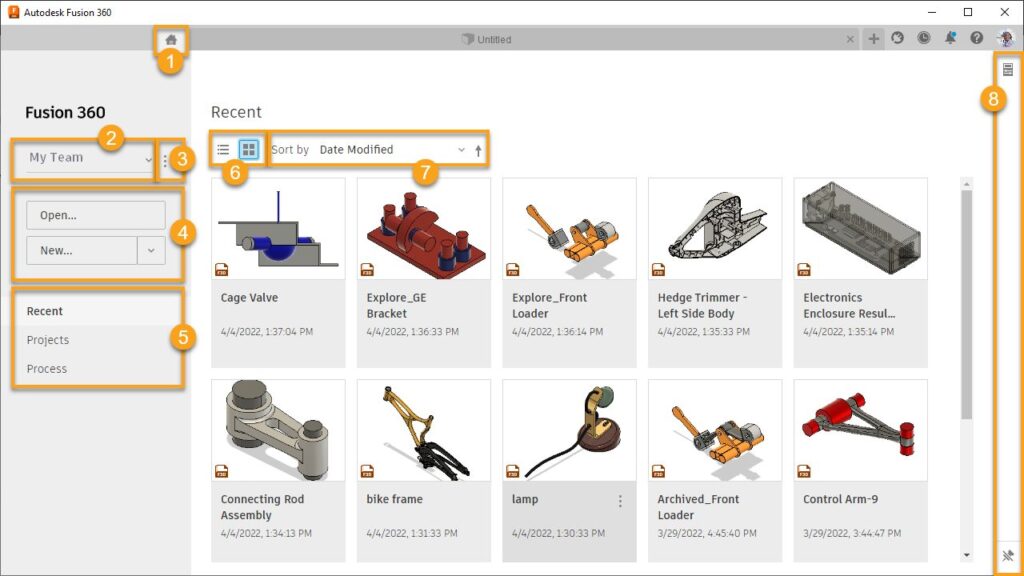Image resolution: width=1024 pixels, height=576 pixels.
Task: Open the Job Status clock icon
Action: point(923,38)
